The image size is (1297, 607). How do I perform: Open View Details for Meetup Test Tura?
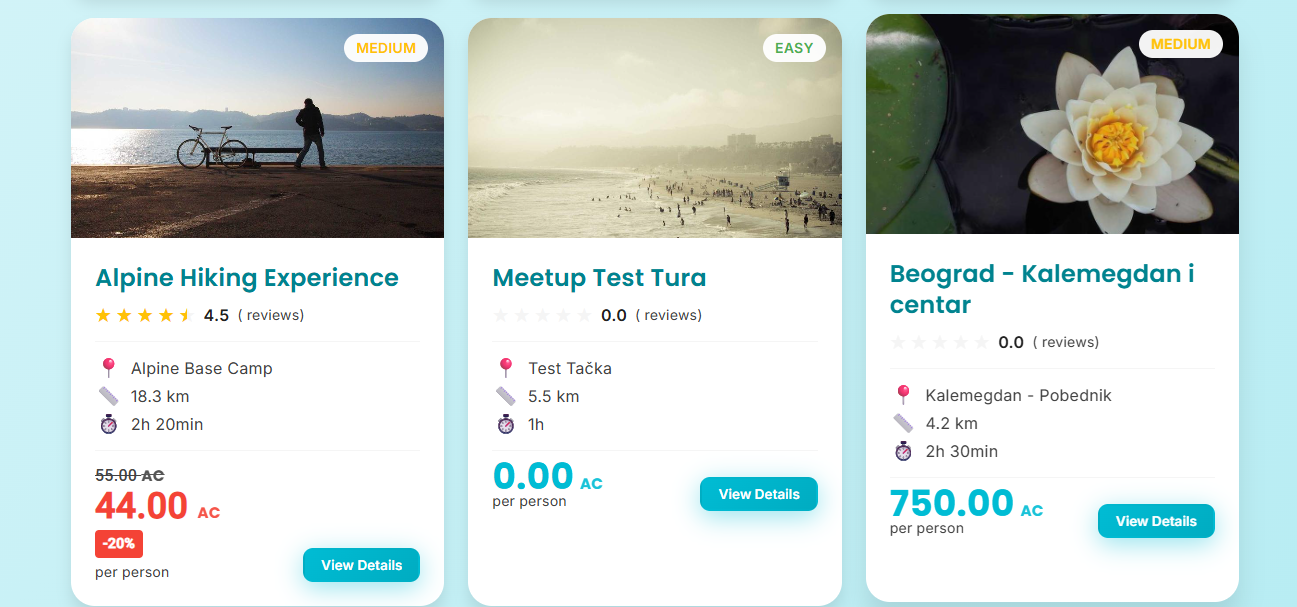click(x=758, y=494)
